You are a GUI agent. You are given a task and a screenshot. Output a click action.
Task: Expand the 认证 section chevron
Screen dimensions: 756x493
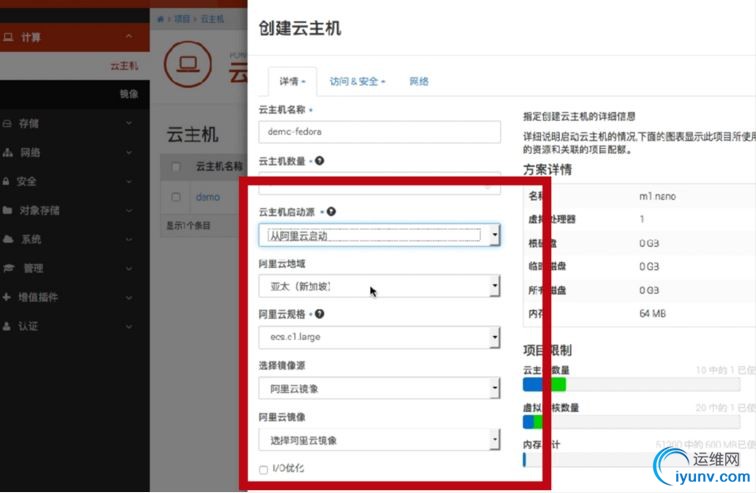coord(129,326)
